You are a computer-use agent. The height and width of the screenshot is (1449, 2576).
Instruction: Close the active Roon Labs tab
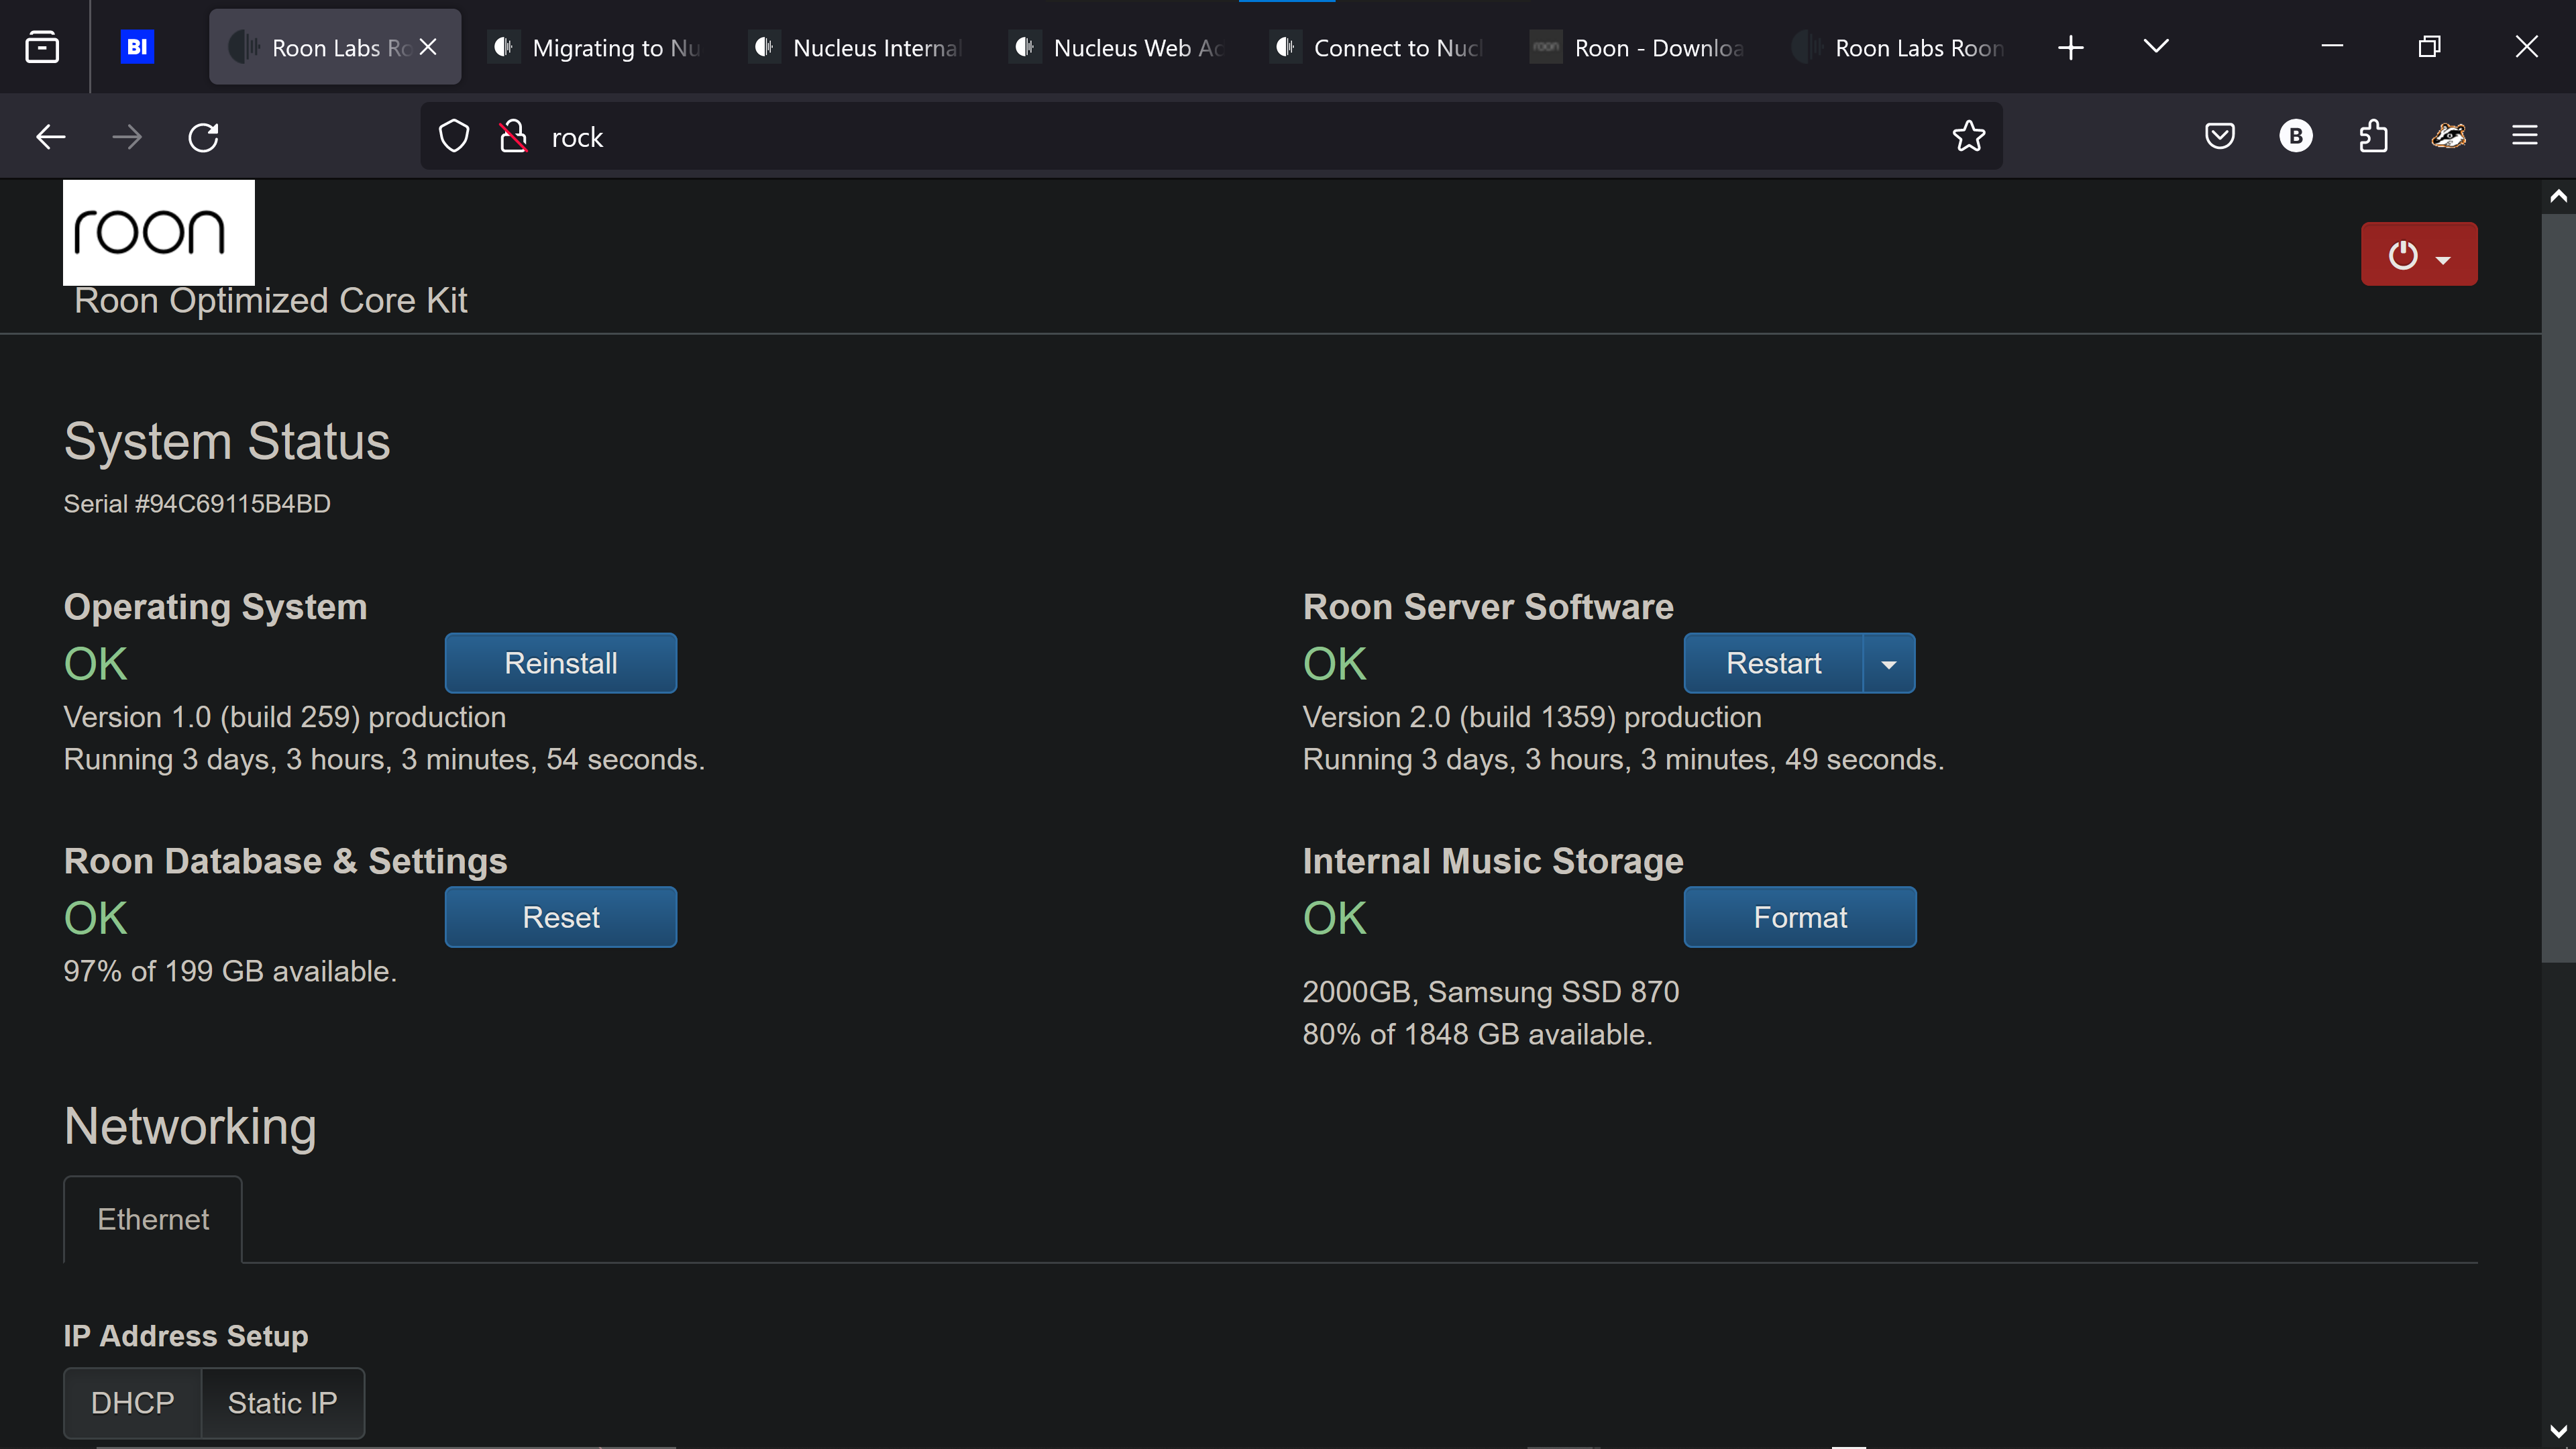428,47
